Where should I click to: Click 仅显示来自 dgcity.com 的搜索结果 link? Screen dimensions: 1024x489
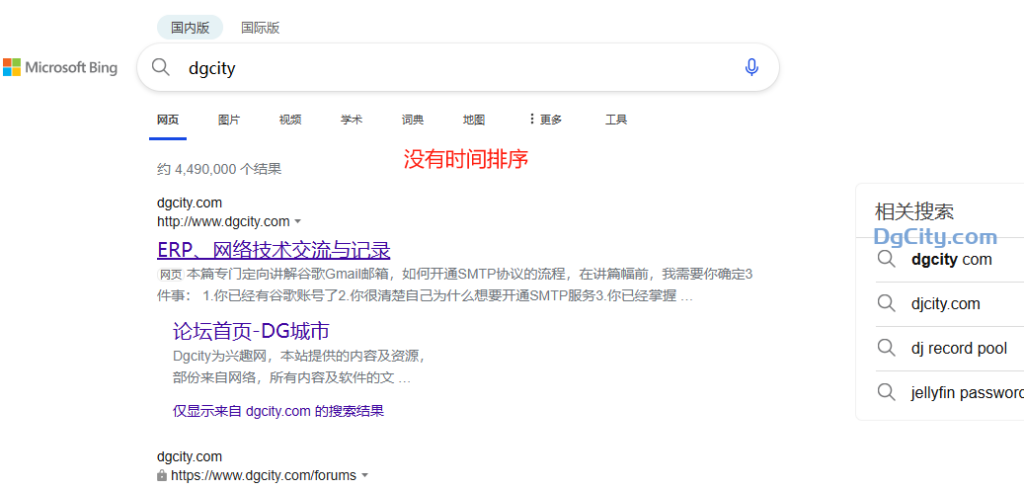click(x=278, y=411)
